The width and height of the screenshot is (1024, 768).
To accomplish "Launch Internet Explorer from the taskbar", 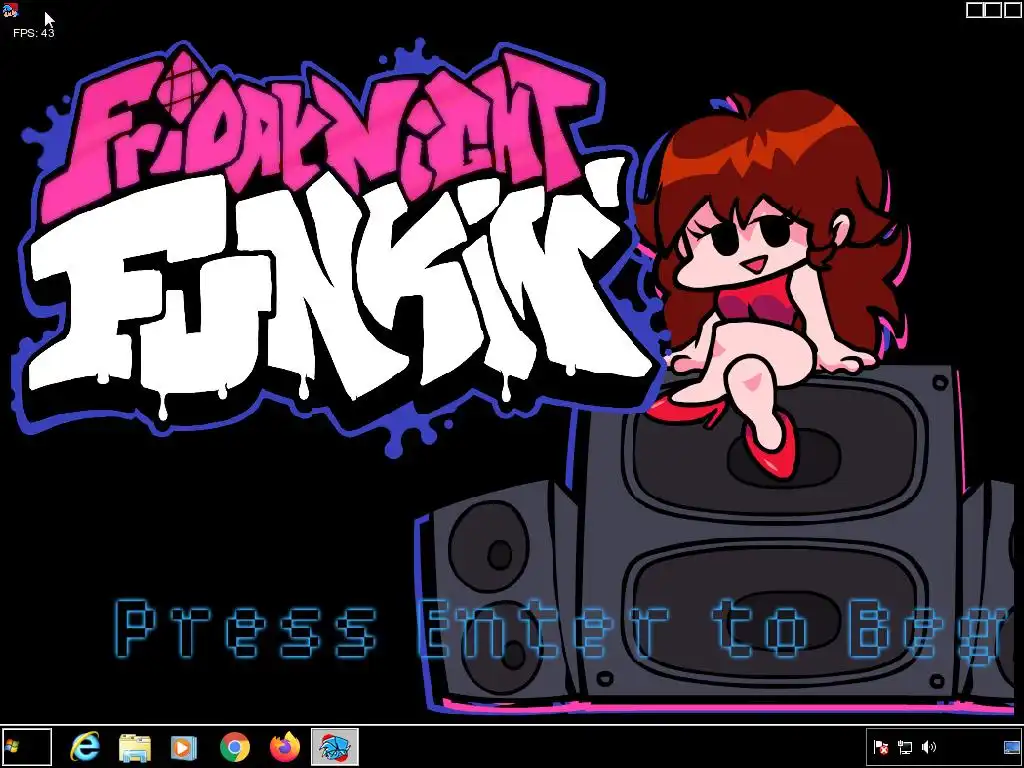I will 85,747.
